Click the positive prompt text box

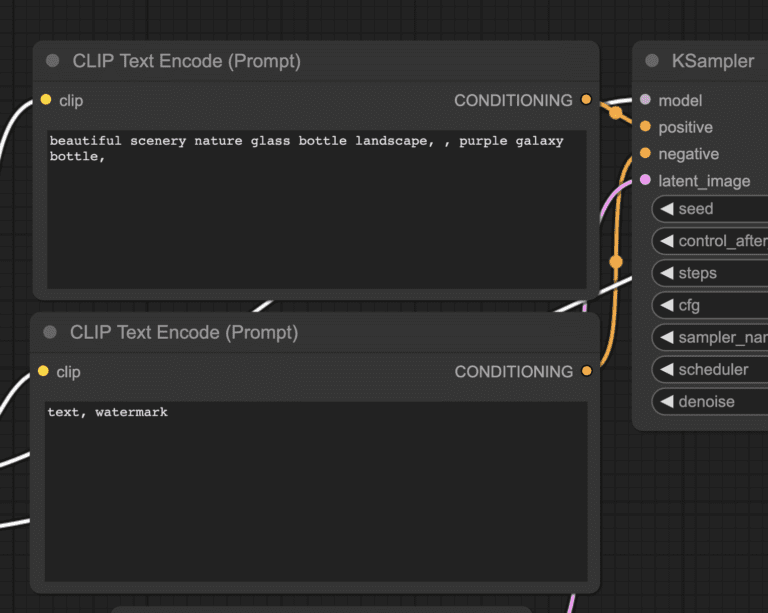(x=316, y=208)
